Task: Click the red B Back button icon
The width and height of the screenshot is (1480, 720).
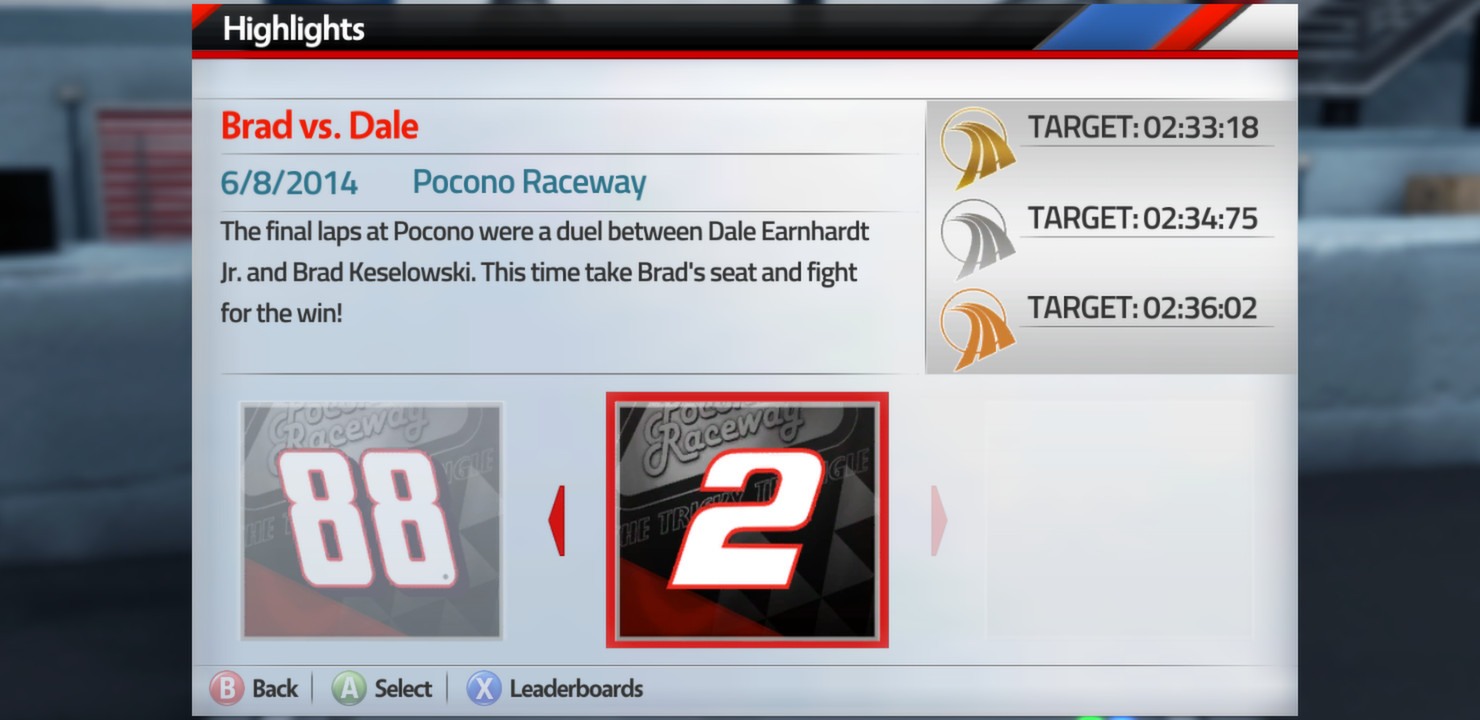Action: tap(226, 689)
